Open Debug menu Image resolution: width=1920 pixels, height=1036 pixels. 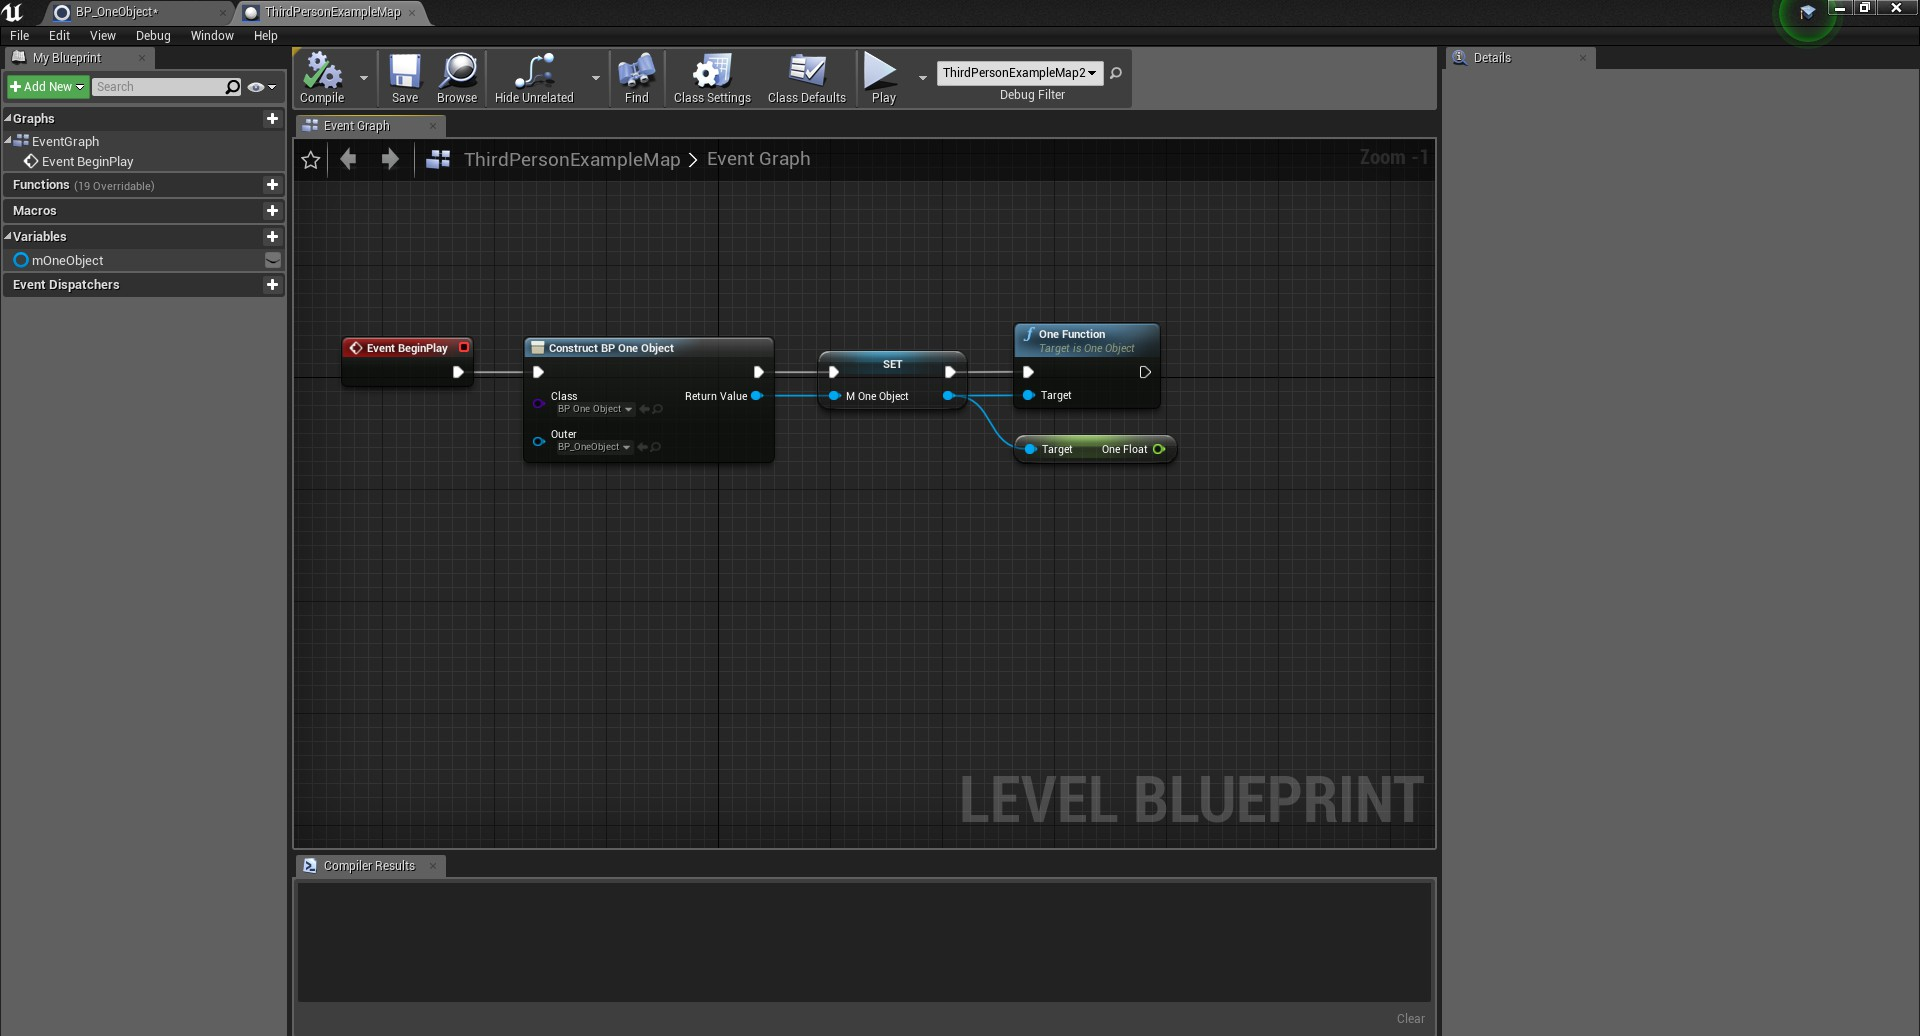(x=153, y=35)
